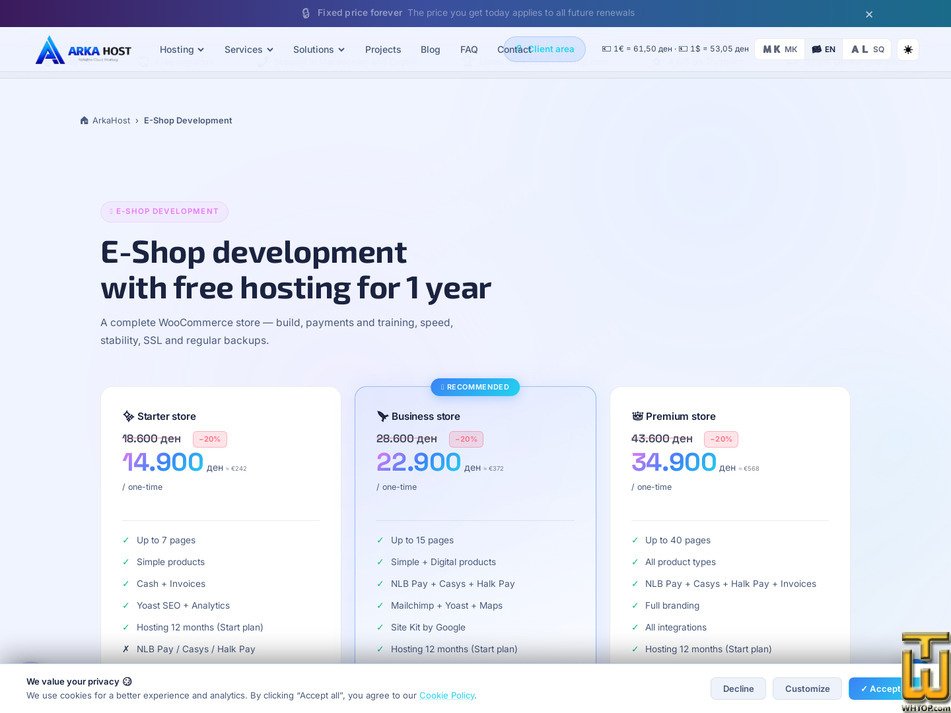Click the struck-through 43.600 ден price

tap(662, 438)
